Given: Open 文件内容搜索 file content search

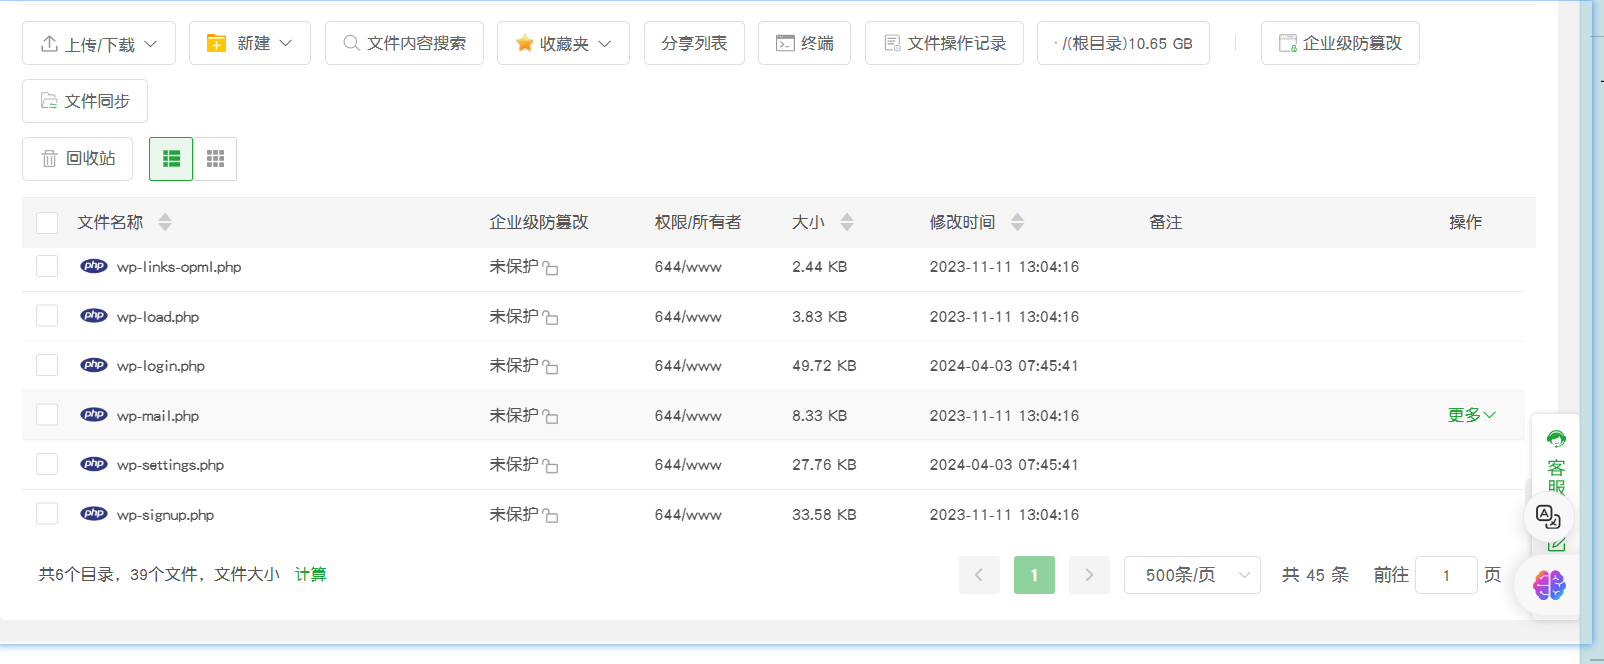Looking at the screenshot, I should (x=404, y=43).
